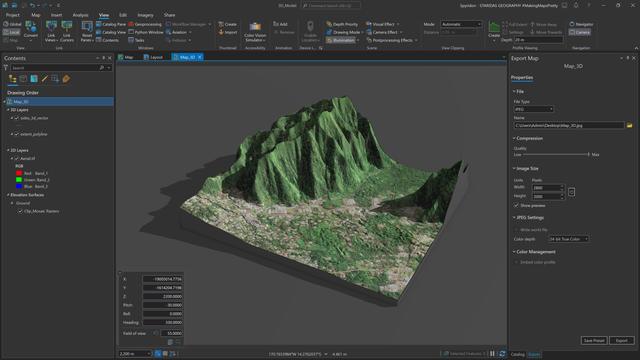Select Global view mode

tap(12, 24)
